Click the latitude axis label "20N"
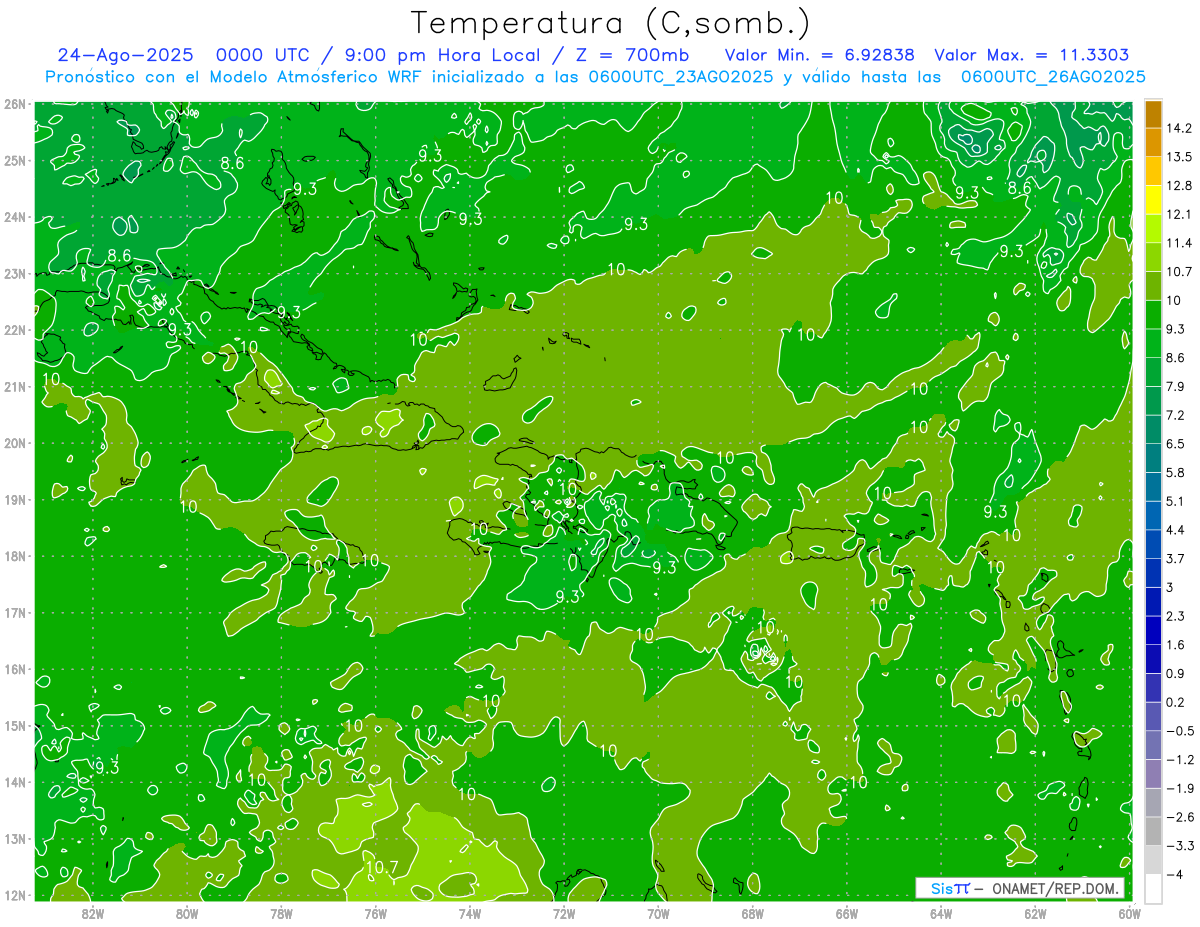 pos(15,443)
